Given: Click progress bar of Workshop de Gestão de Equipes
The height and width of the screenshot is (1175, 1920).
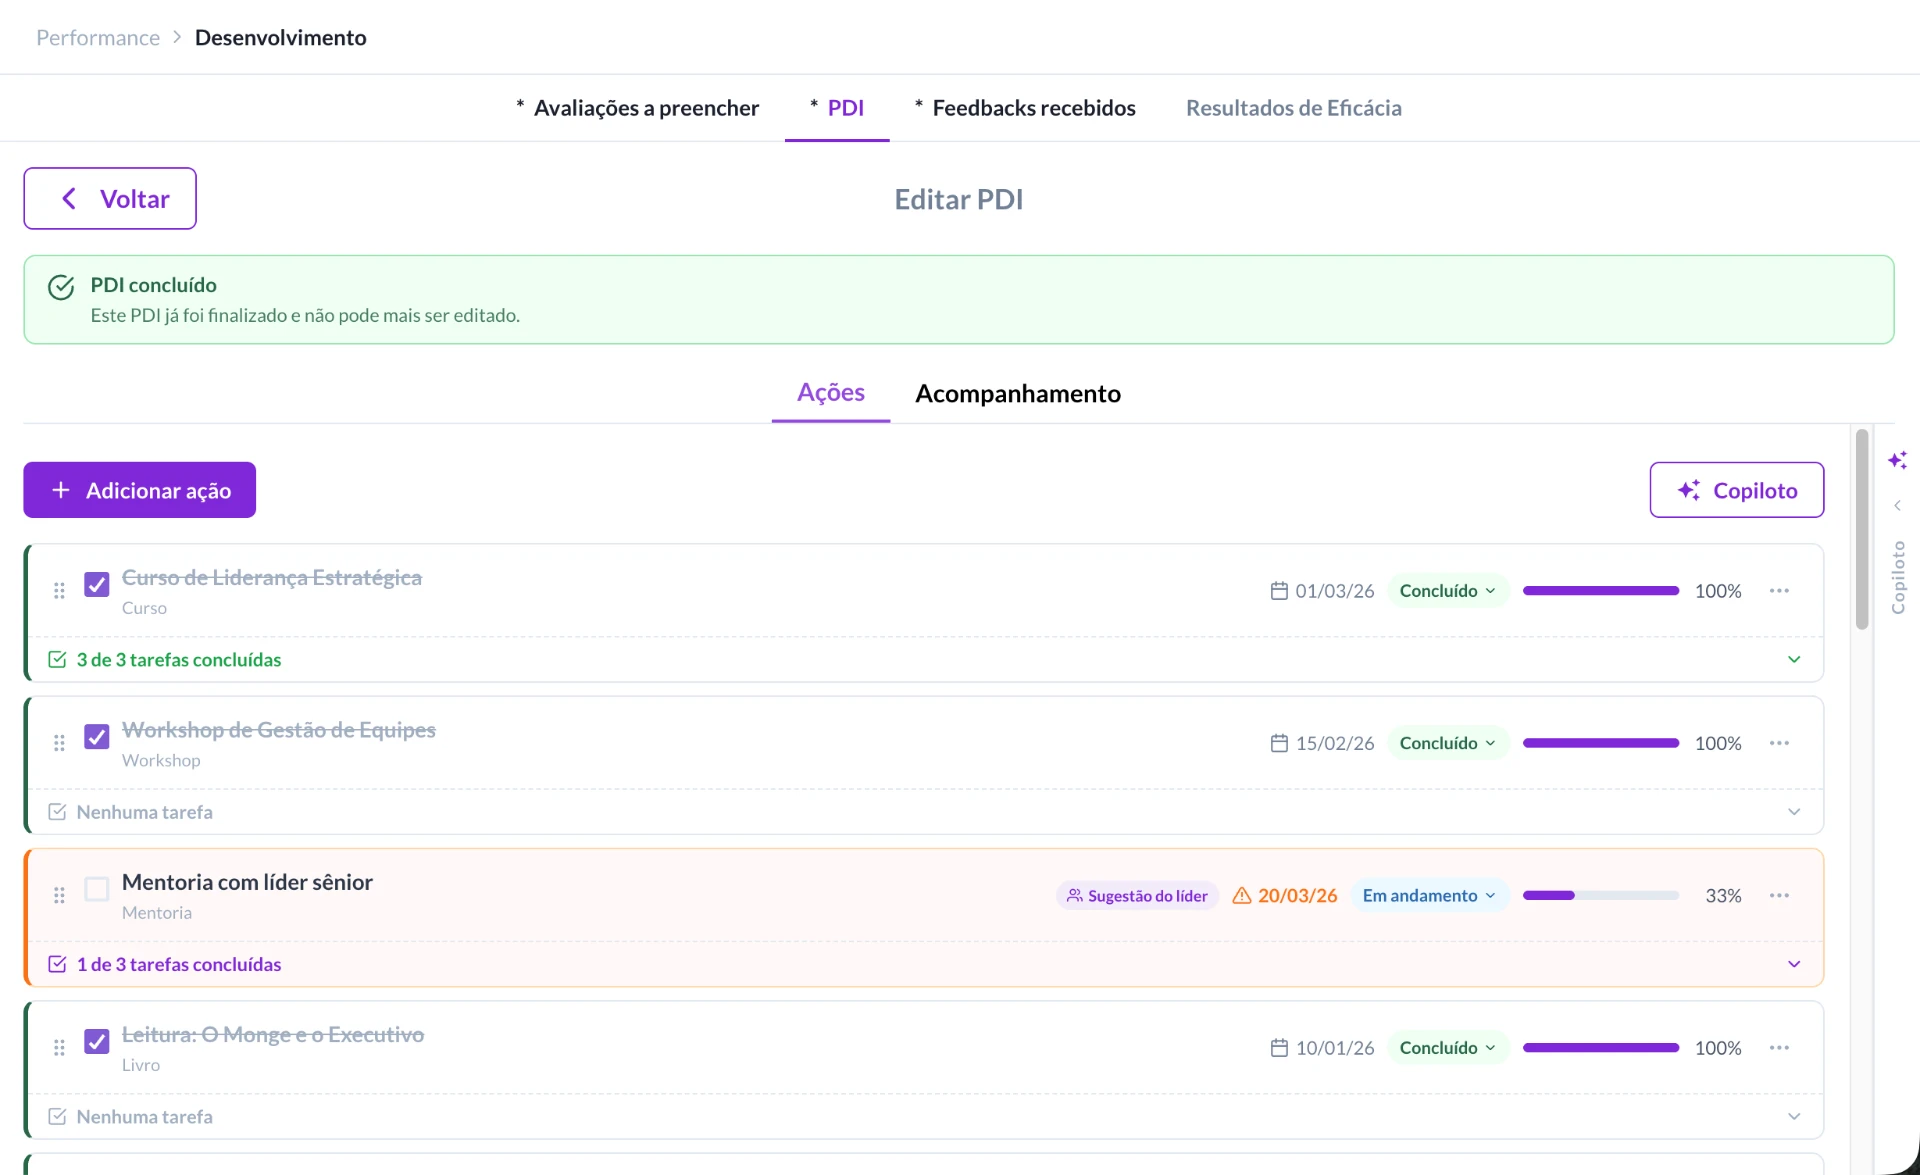Looking at the screenshot, I should (x=1600, y=743).
